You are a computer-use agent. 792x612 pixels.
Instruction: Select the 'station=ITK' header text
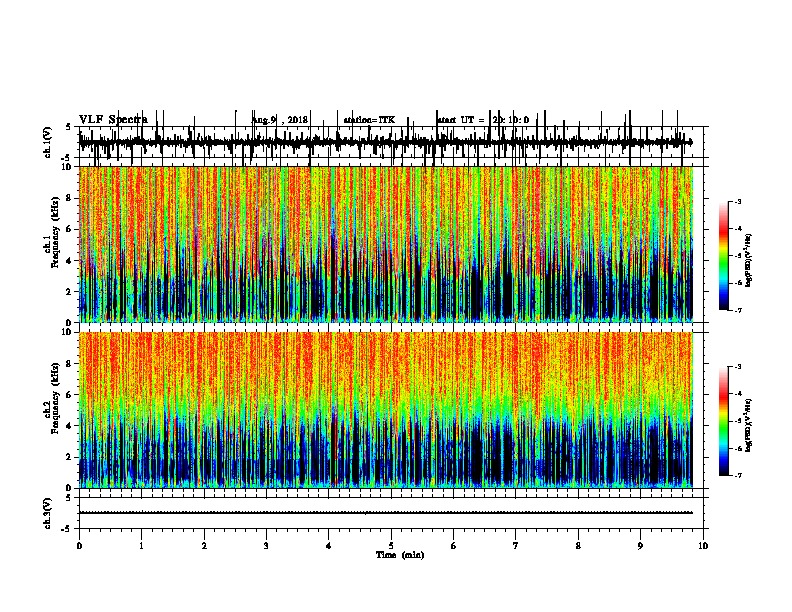369,120
